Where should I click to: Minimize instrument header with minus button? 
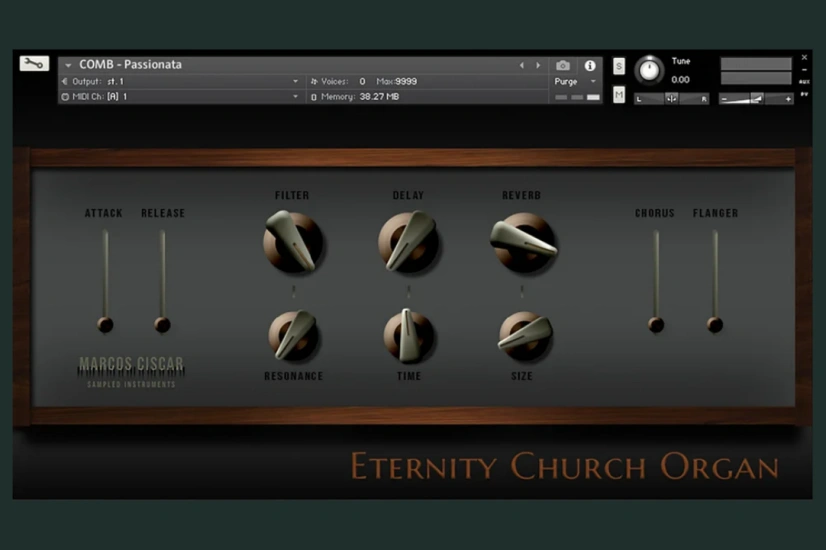pyautogui.click(x=804, y=70)
